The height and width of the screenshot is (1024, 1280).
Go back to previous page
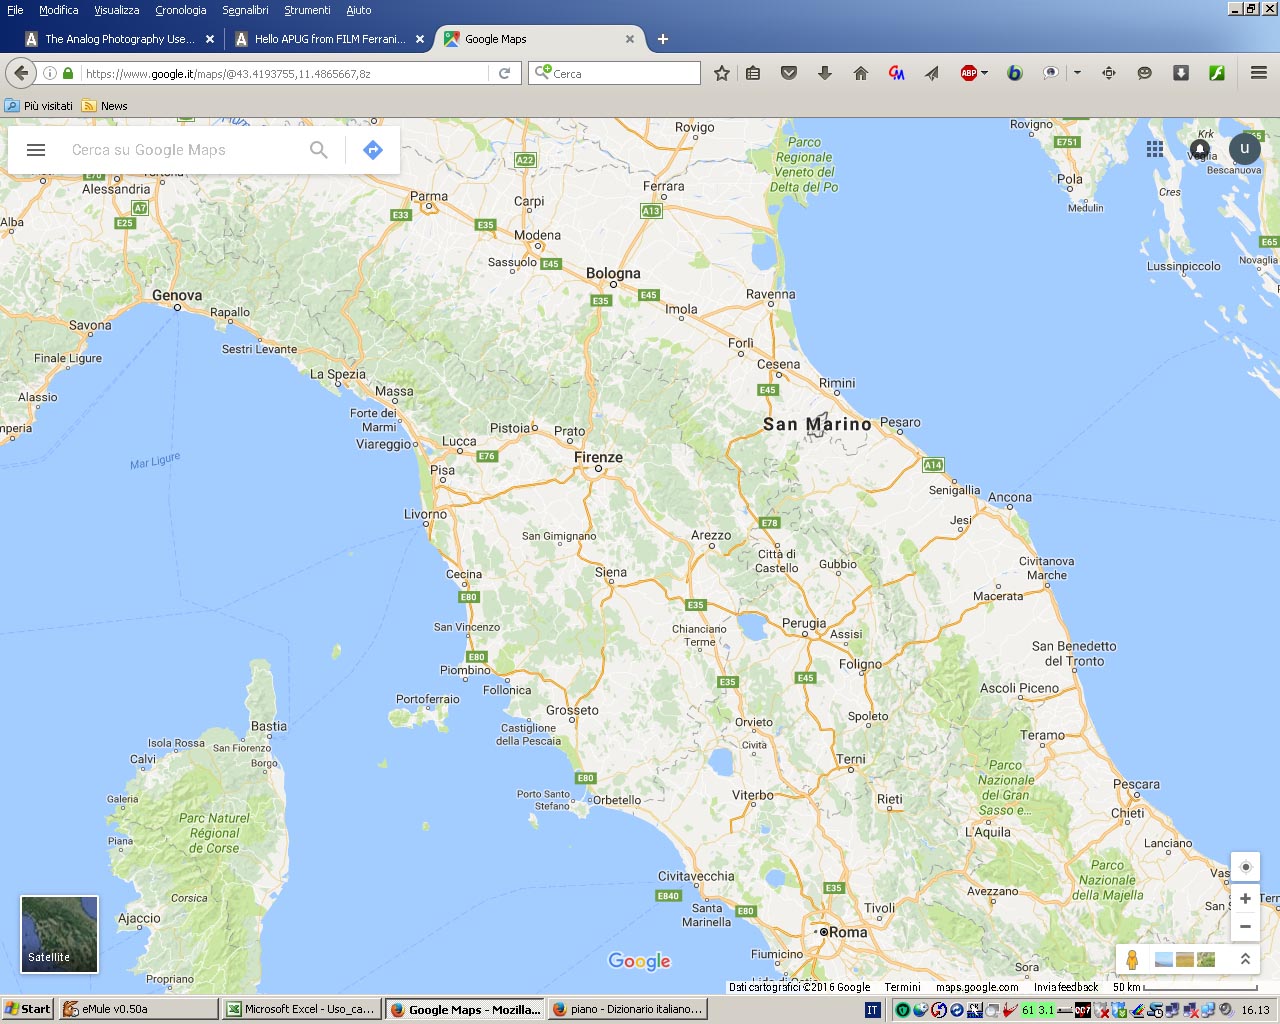click(21, 73)
